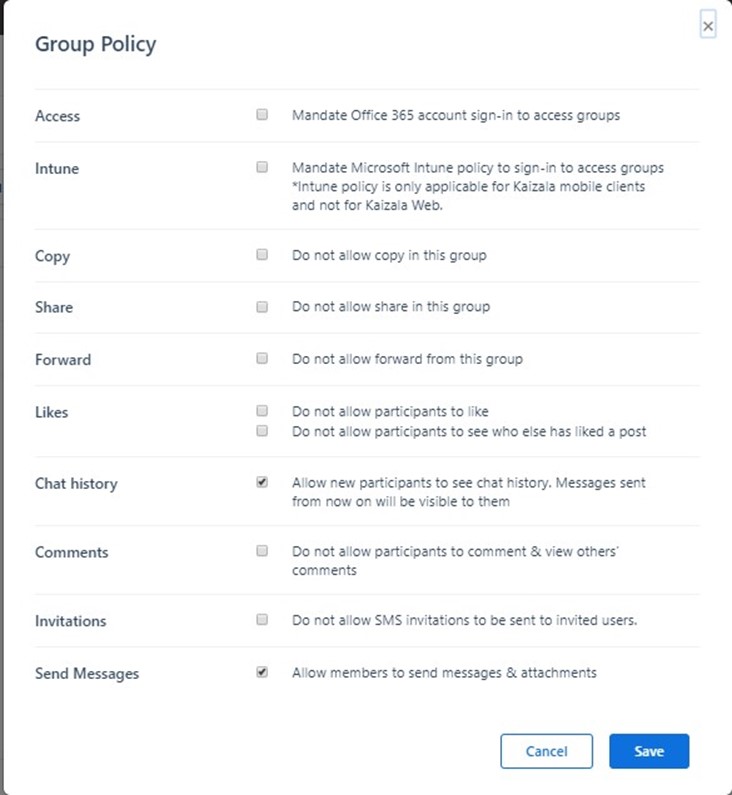Uncheck Allow members to send messages & attachments
732x795 pixels.
tap(262, 672)
